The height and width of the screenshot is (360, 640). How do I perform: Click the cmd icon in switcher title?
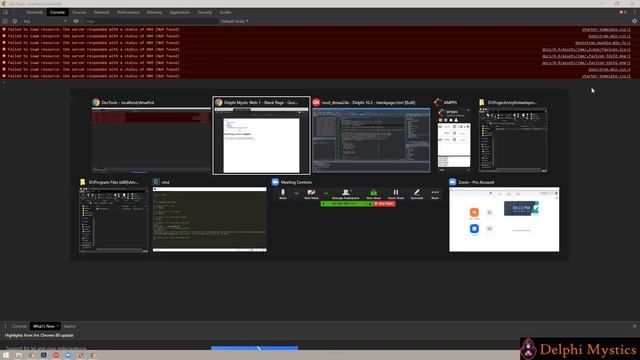coord(156,182)
